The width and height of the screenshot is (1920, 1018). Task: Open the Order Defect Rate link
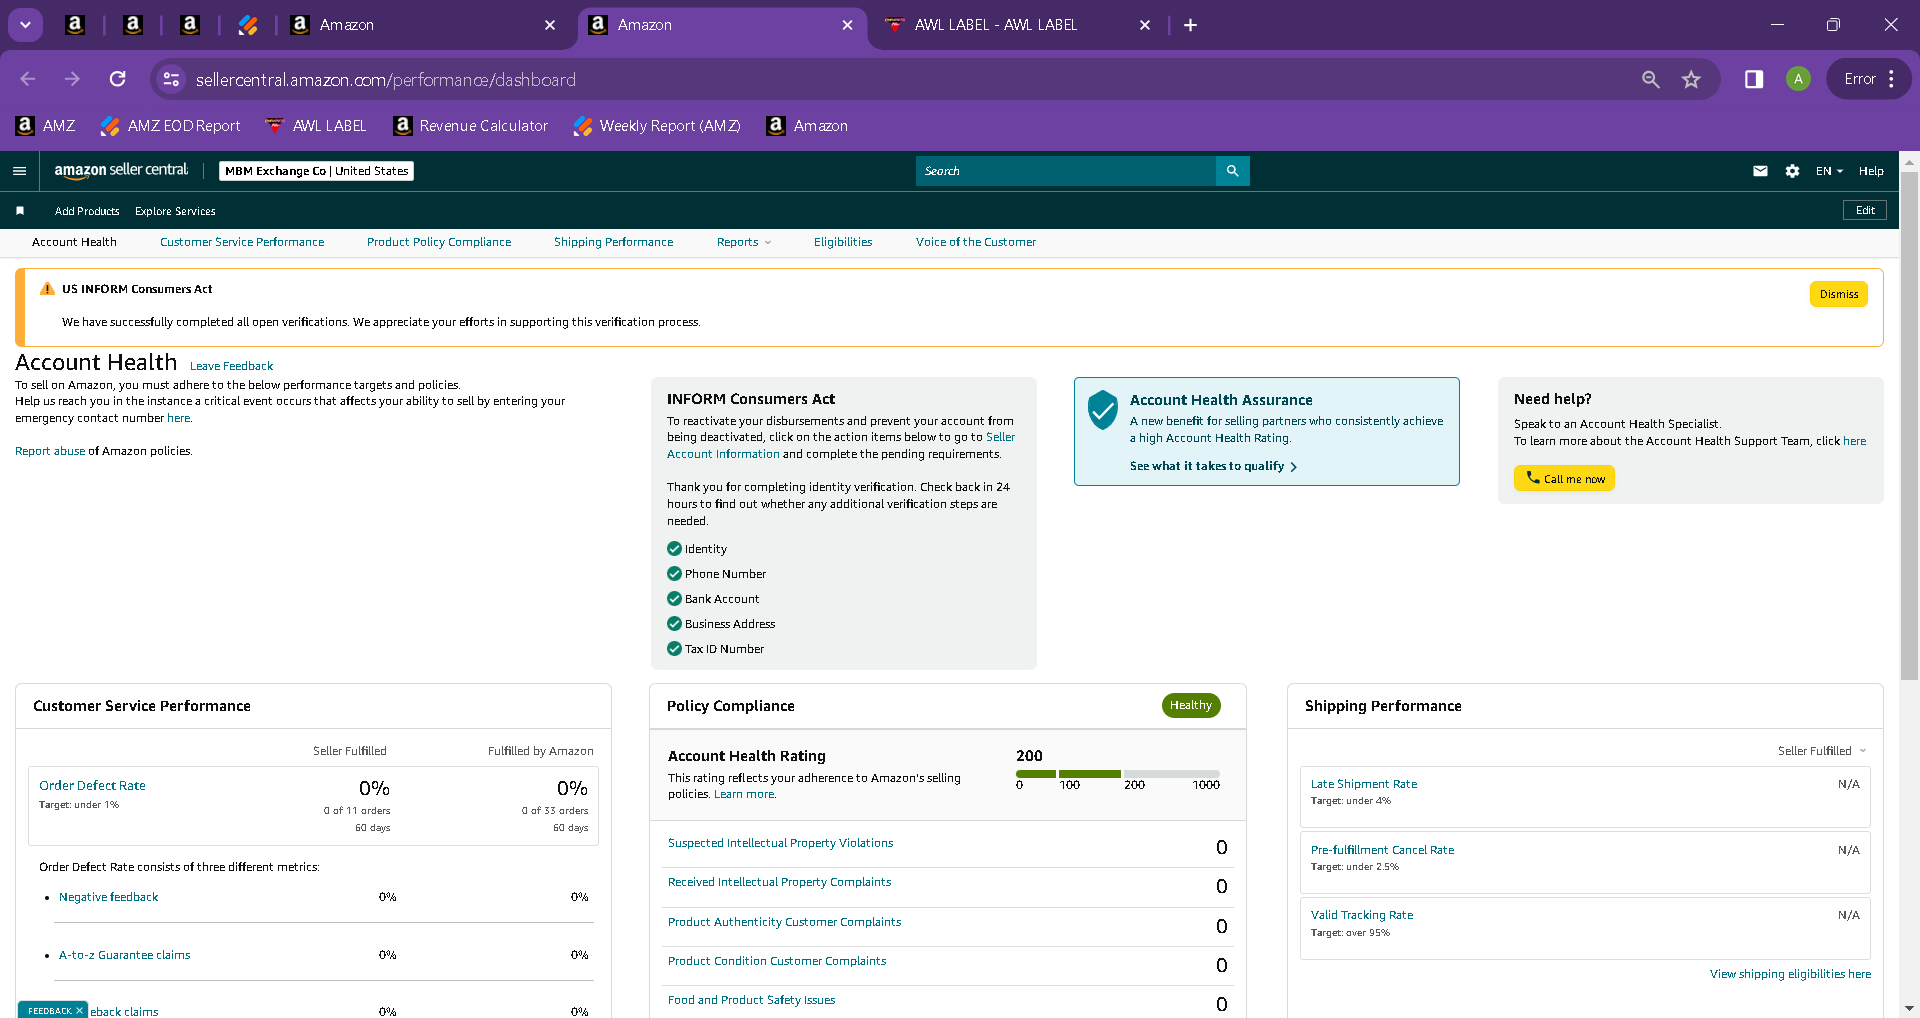pyautogui.click(x=92, y=786)
